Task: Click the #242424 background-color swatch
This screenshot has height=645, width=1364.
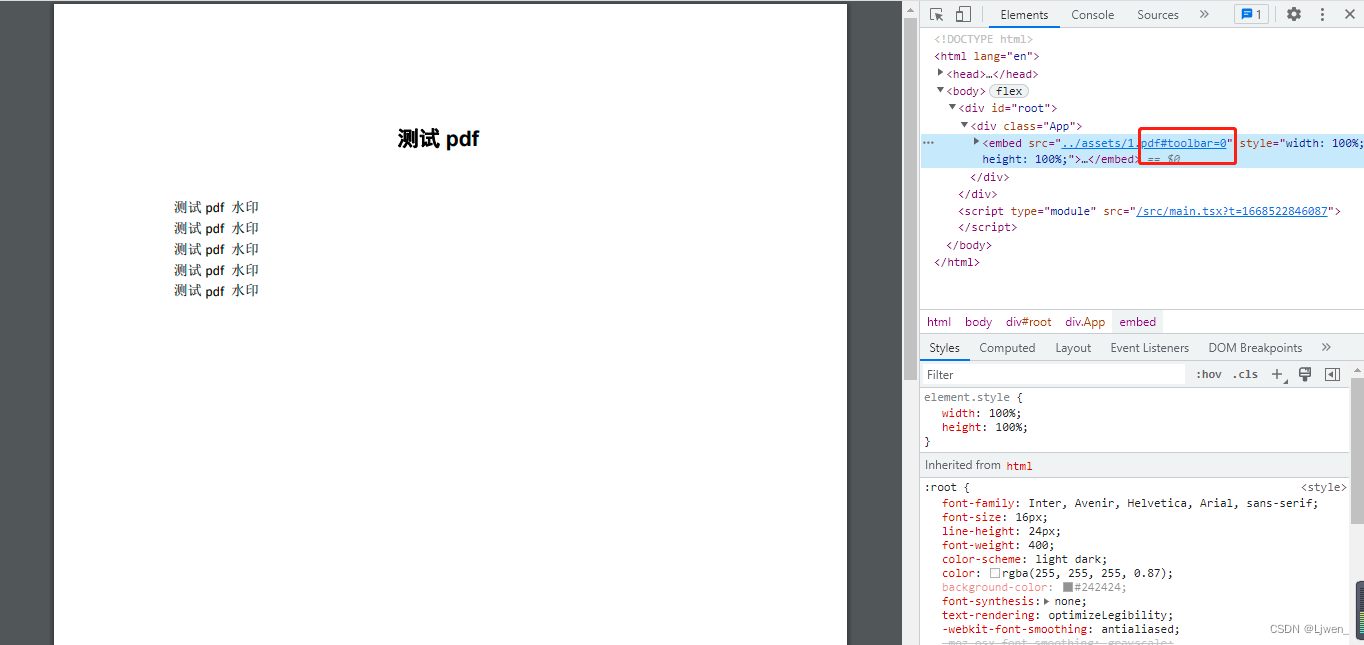Action: tap(1066, 587)
